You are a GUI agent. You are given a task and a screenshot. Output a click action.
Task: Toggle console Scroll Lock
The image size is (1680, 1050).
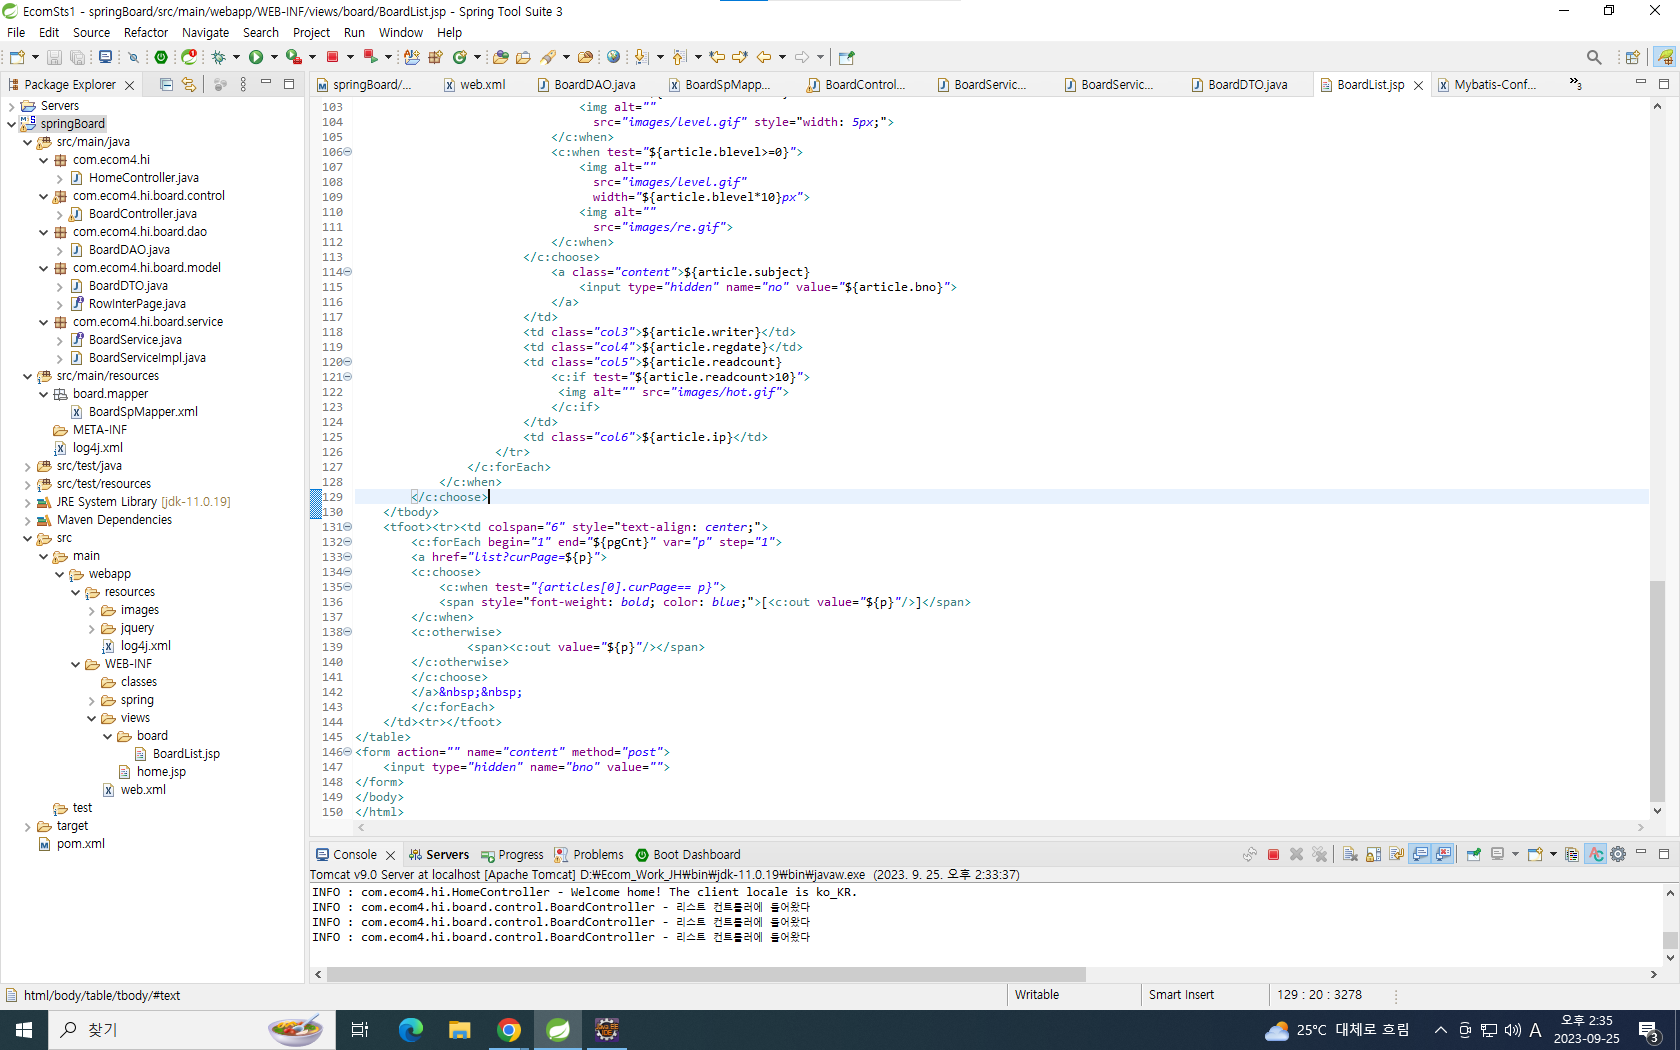coord(1374,855)
